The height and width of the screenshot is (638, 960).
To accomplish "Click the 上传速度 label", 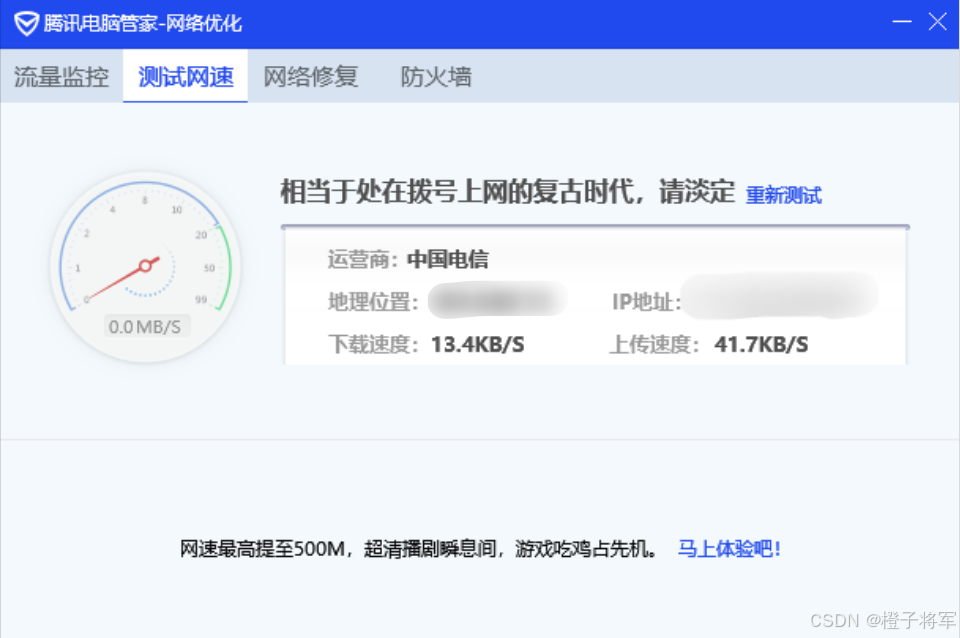I will point(654,345).
